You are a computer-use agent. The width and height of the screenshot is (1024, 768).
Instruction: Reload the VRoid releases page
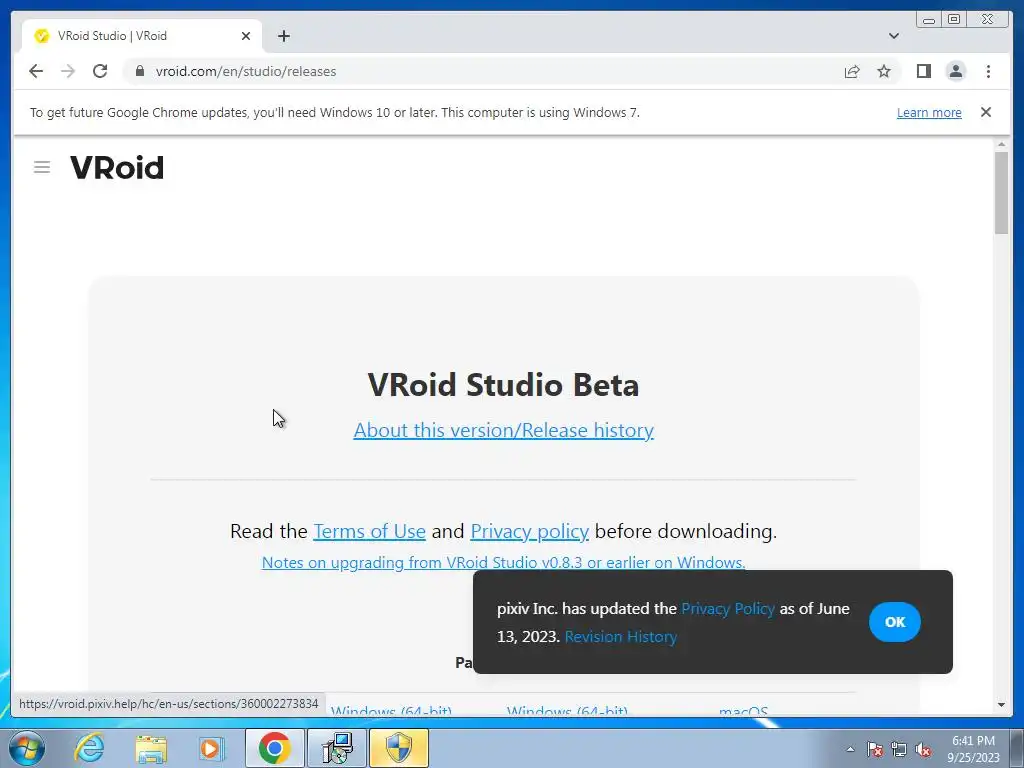(x=100, y=71)
